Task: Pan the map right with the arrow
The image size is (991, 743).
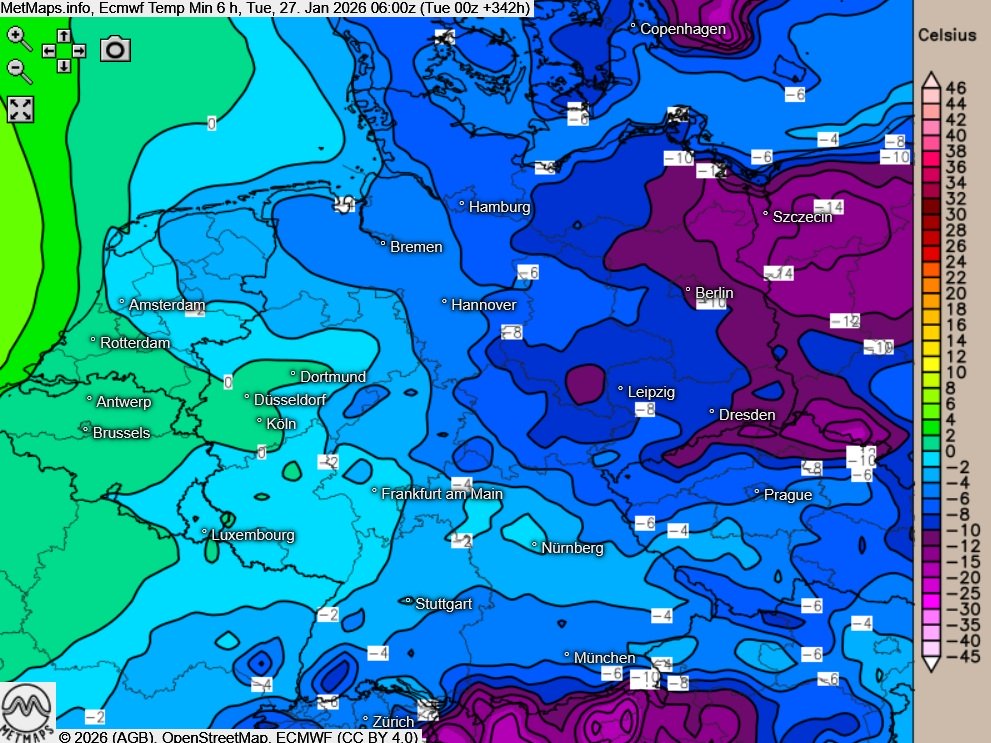Action: [x=78, y=51]
